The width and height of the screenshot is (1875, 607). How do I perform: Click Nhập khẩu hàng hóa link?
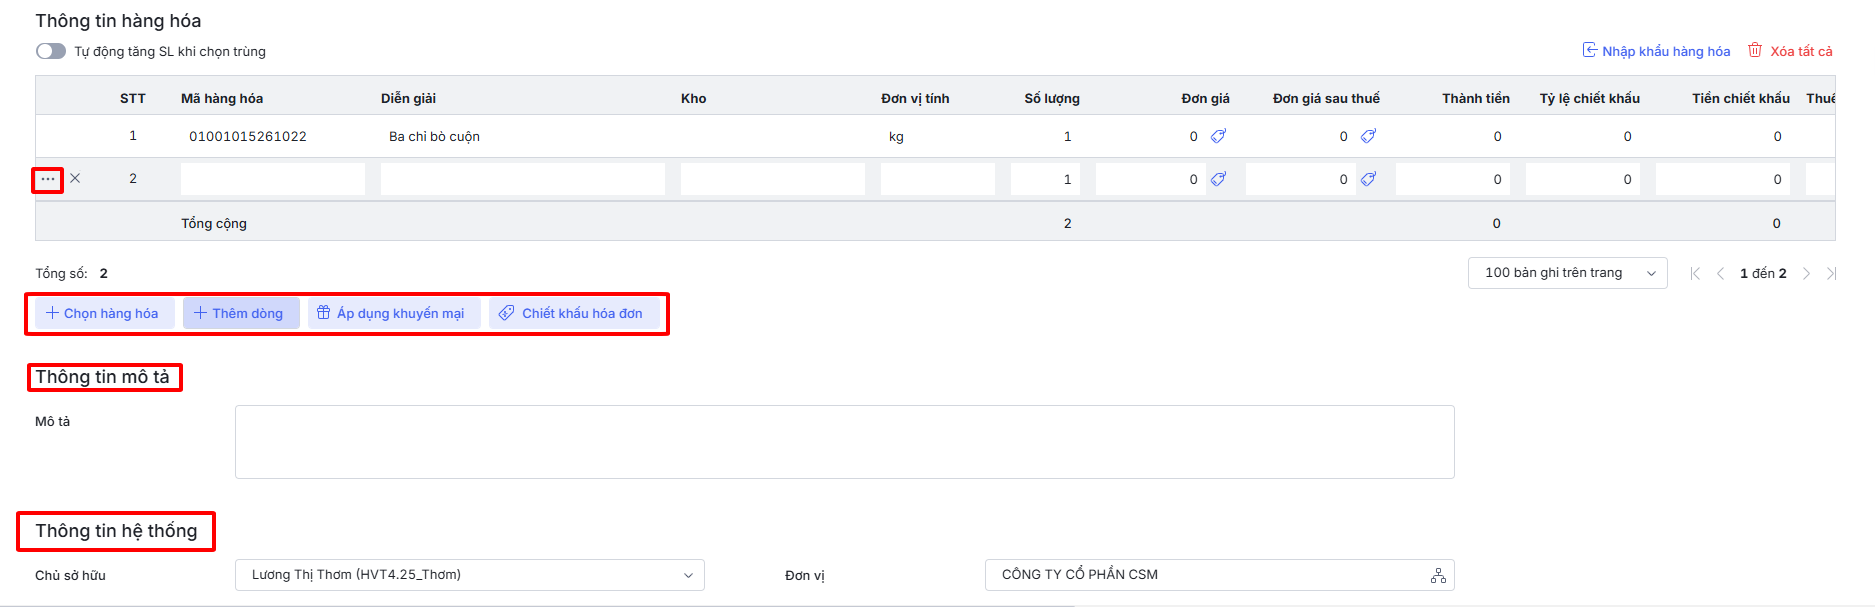point(1656,51)
